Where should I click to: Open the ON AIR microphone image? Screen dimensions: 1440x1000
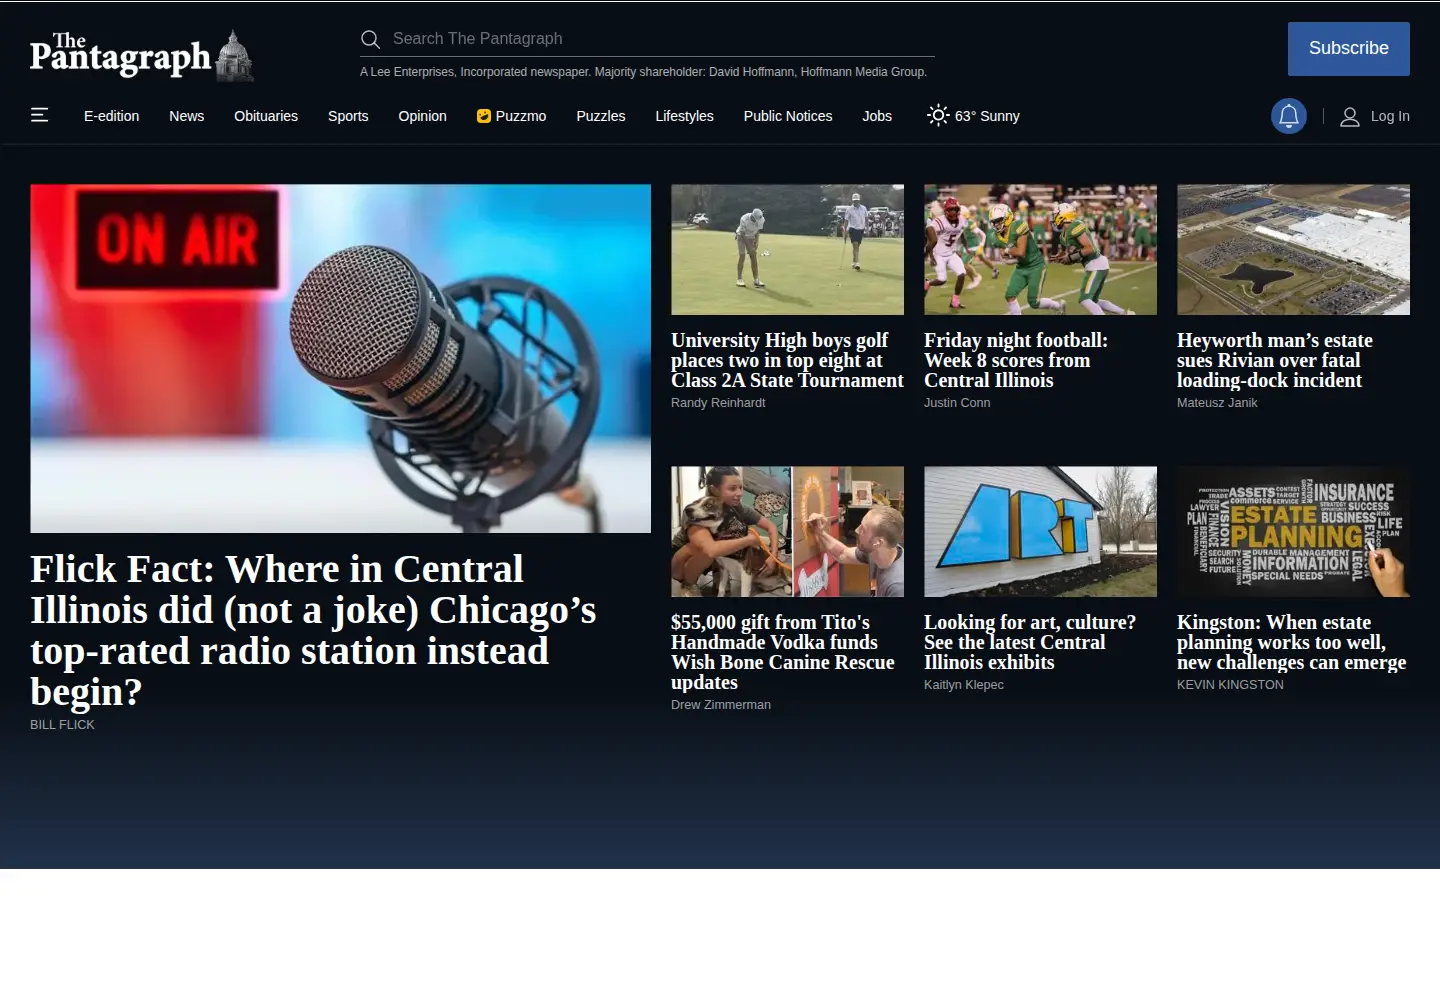pyautogui.click(x=340, y=358)
